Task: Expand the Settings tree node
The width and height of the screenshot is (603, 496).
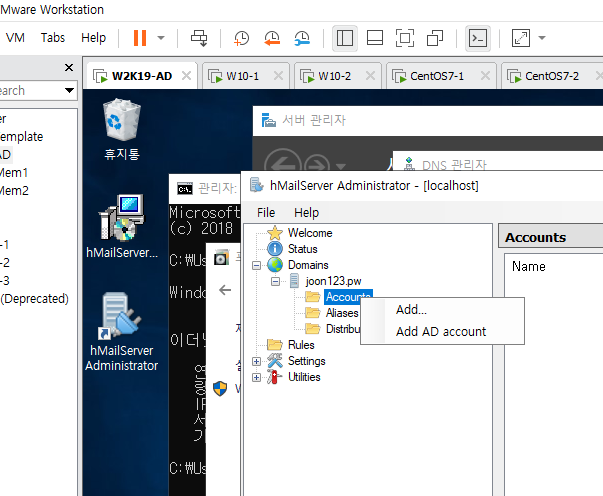Action: (x=257, y=361)
